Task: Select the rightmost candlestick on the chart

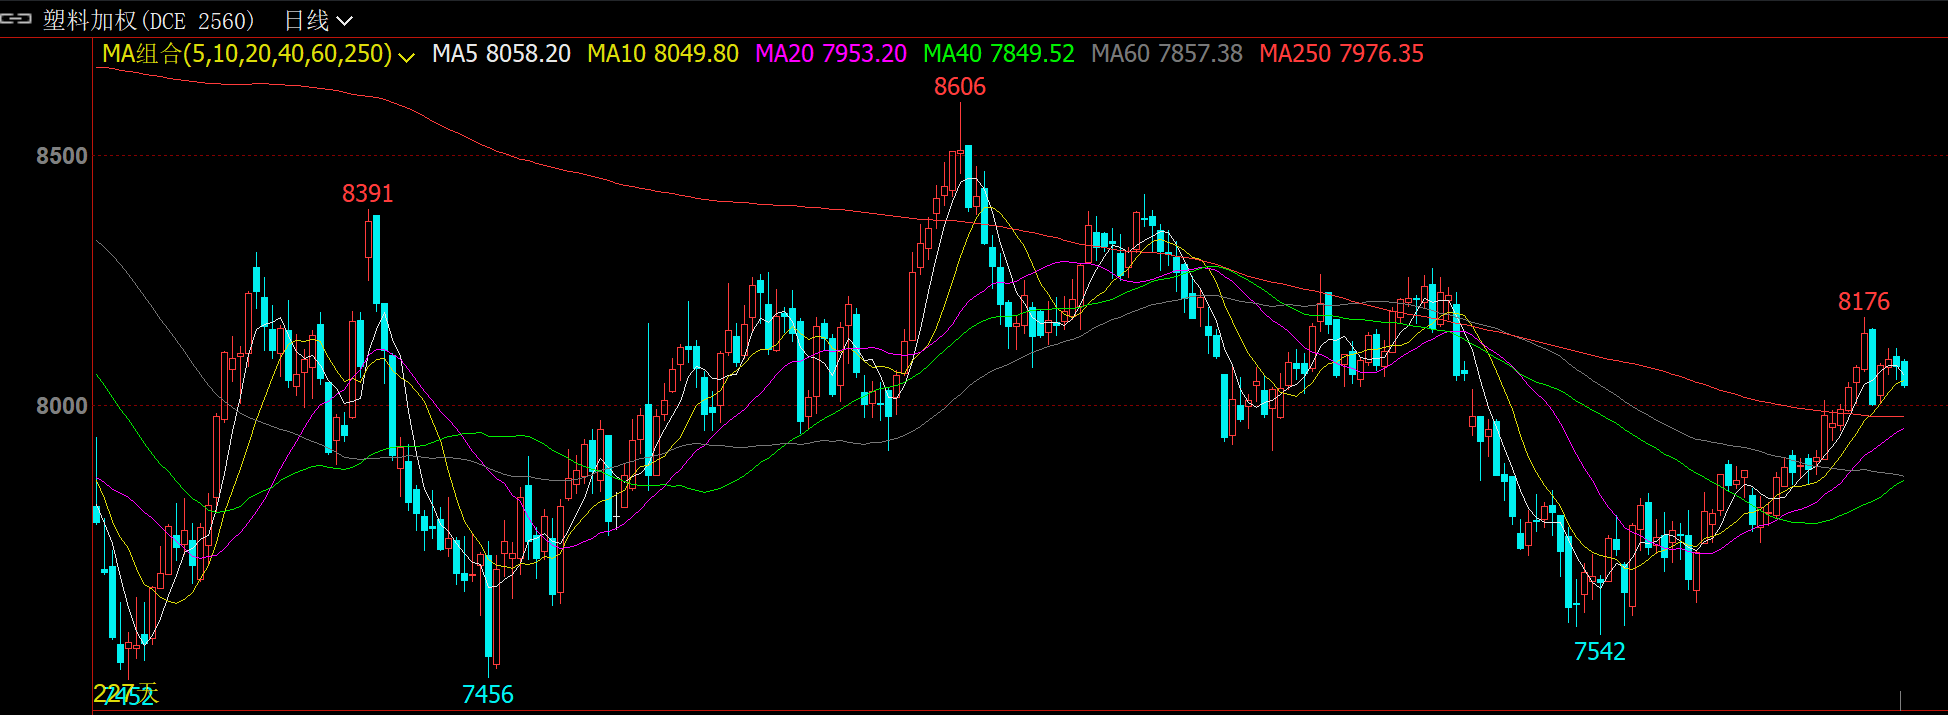Action: click(x=1904, y=373)
